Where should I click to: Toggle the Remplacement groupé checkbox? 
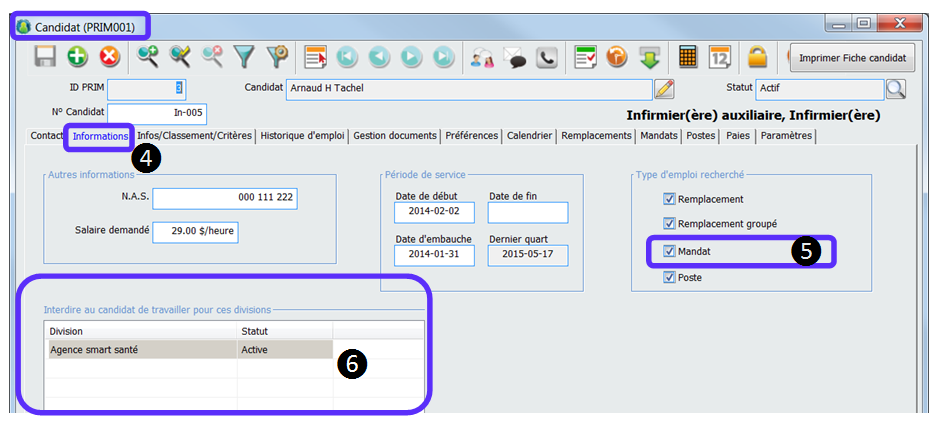[x=670, y=224]
